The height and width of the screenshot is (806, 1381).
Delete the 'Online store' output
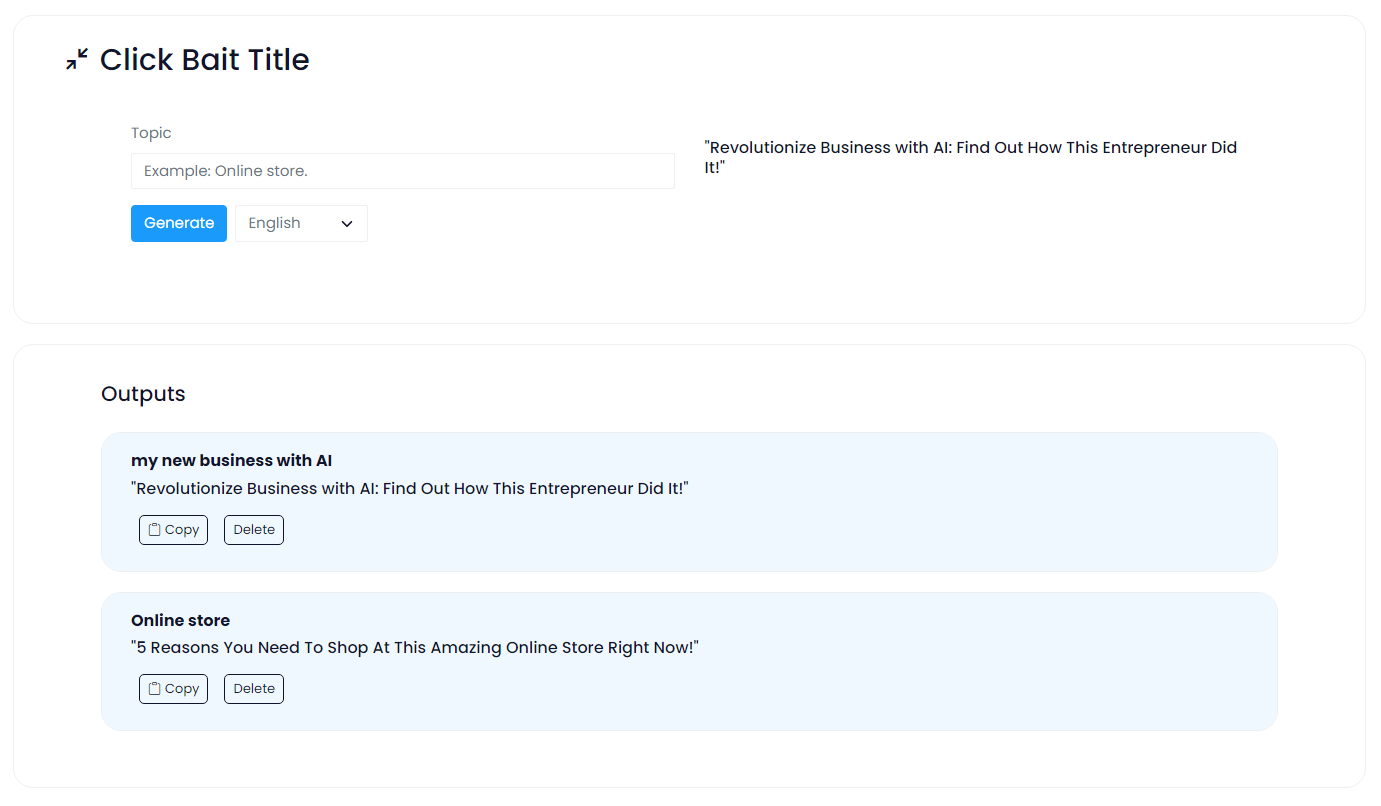click(x=254, y=689)
